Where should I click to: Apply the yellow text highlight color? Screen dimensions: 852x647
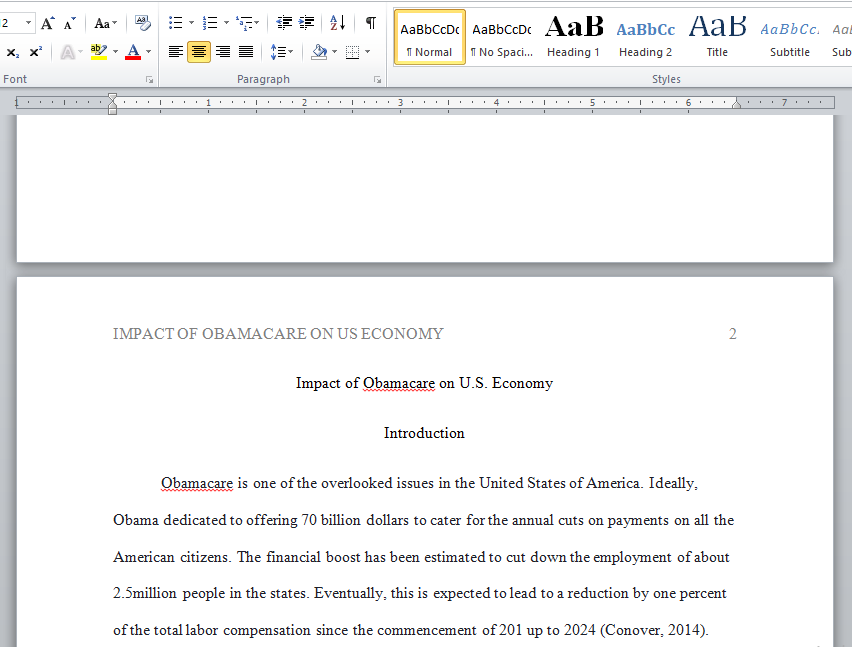pos(99,52)
